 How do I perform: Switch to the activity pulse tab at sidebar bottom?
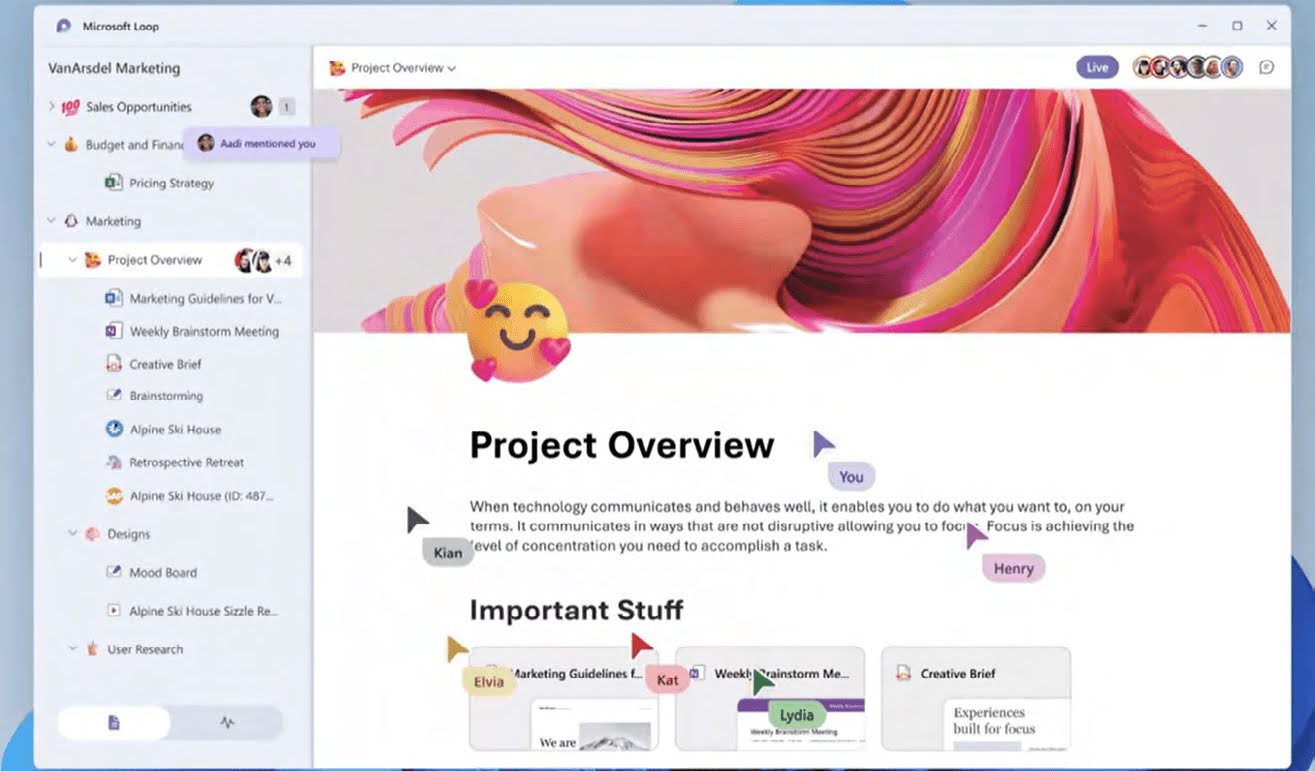pos(227,723)
